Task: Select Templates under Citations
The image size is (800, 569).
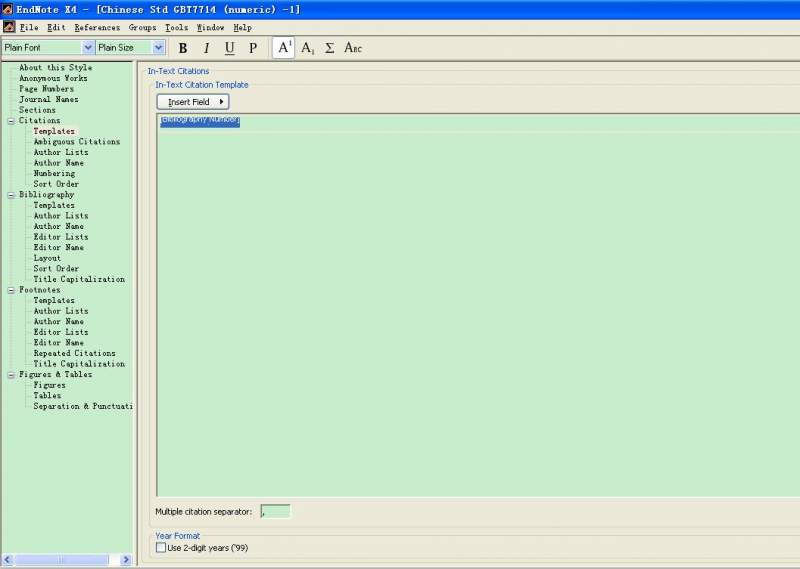Action: pos(54,131)
